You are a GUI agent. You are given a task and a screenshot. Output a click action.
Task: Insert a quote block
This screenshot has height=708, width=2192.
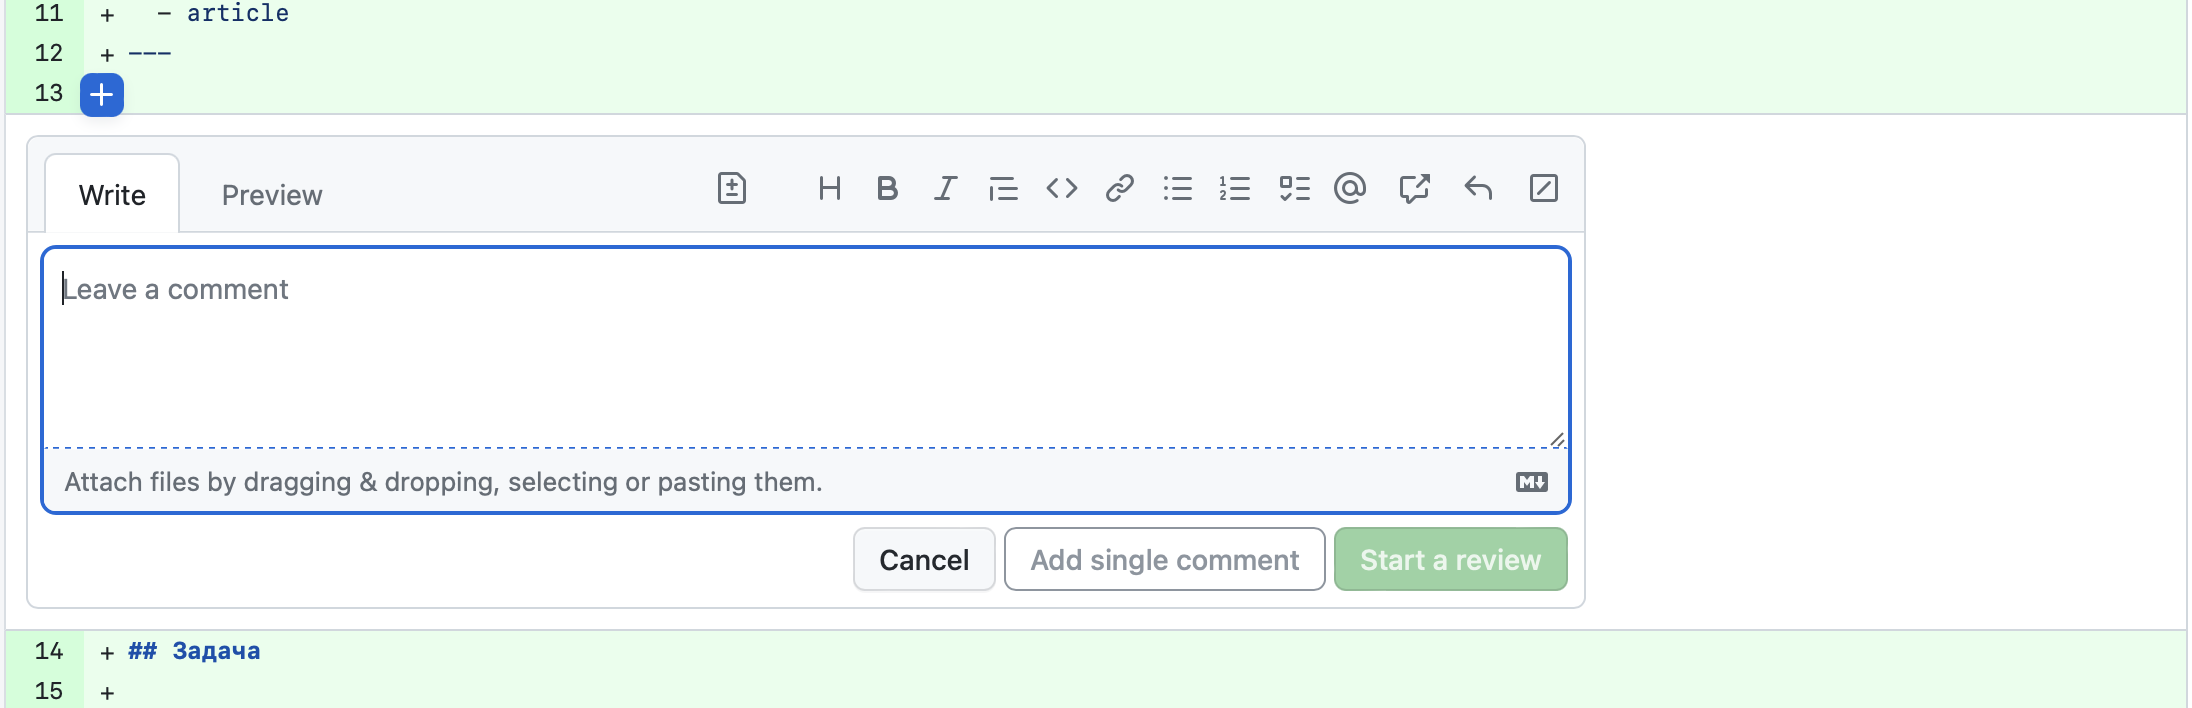(1003, 188)
